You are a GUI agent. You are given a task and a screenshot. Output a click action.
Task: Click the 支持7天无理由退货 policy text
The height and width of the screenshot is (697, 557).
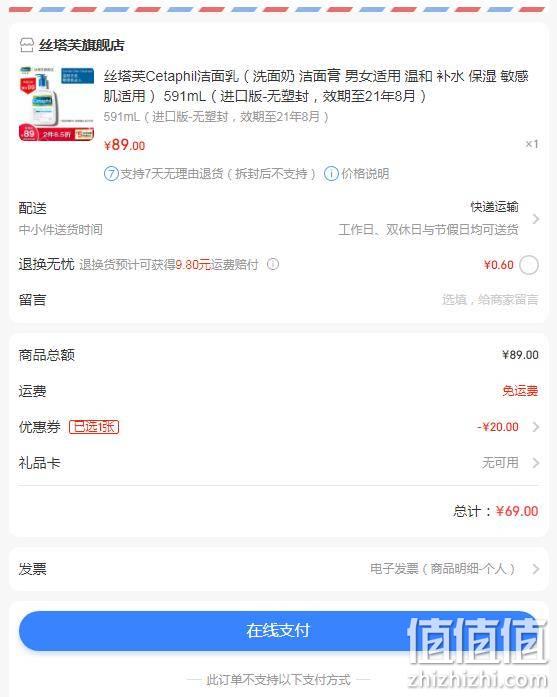pos(218,174)
